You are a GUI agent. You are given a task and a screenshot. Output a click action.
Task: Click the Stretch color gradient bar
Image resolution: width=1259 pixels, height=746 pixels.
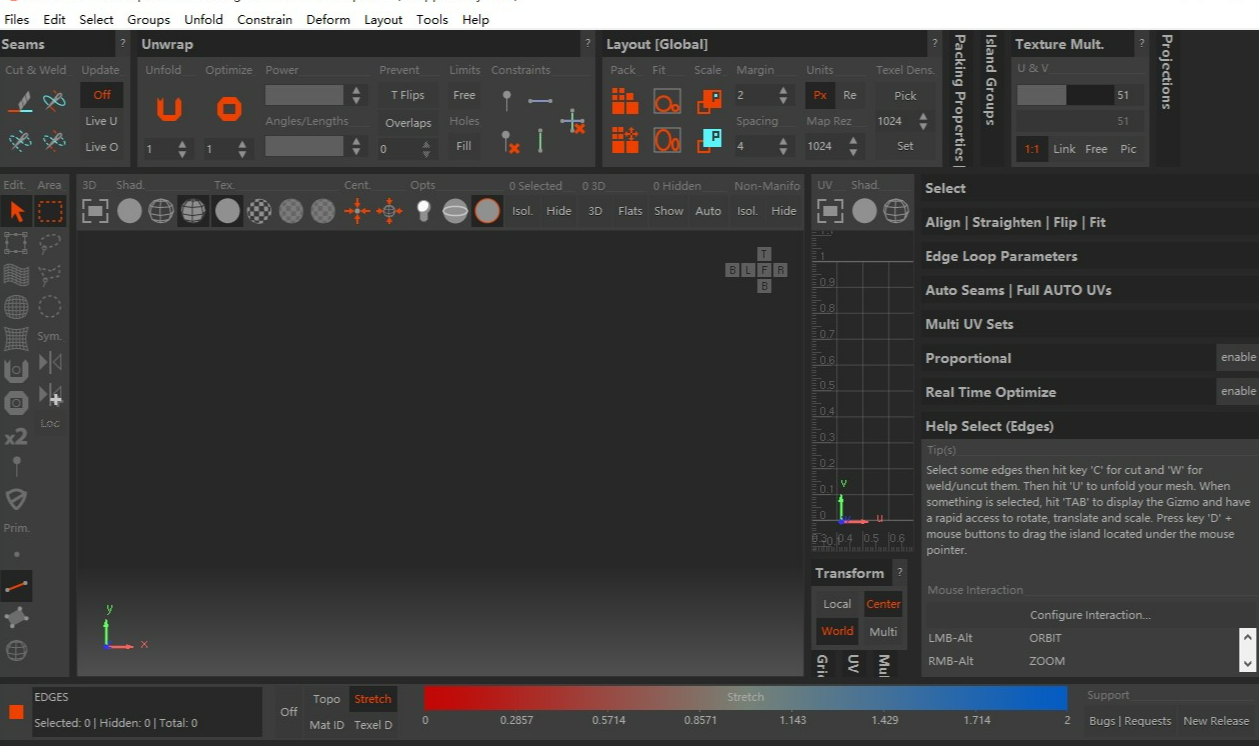746,697
